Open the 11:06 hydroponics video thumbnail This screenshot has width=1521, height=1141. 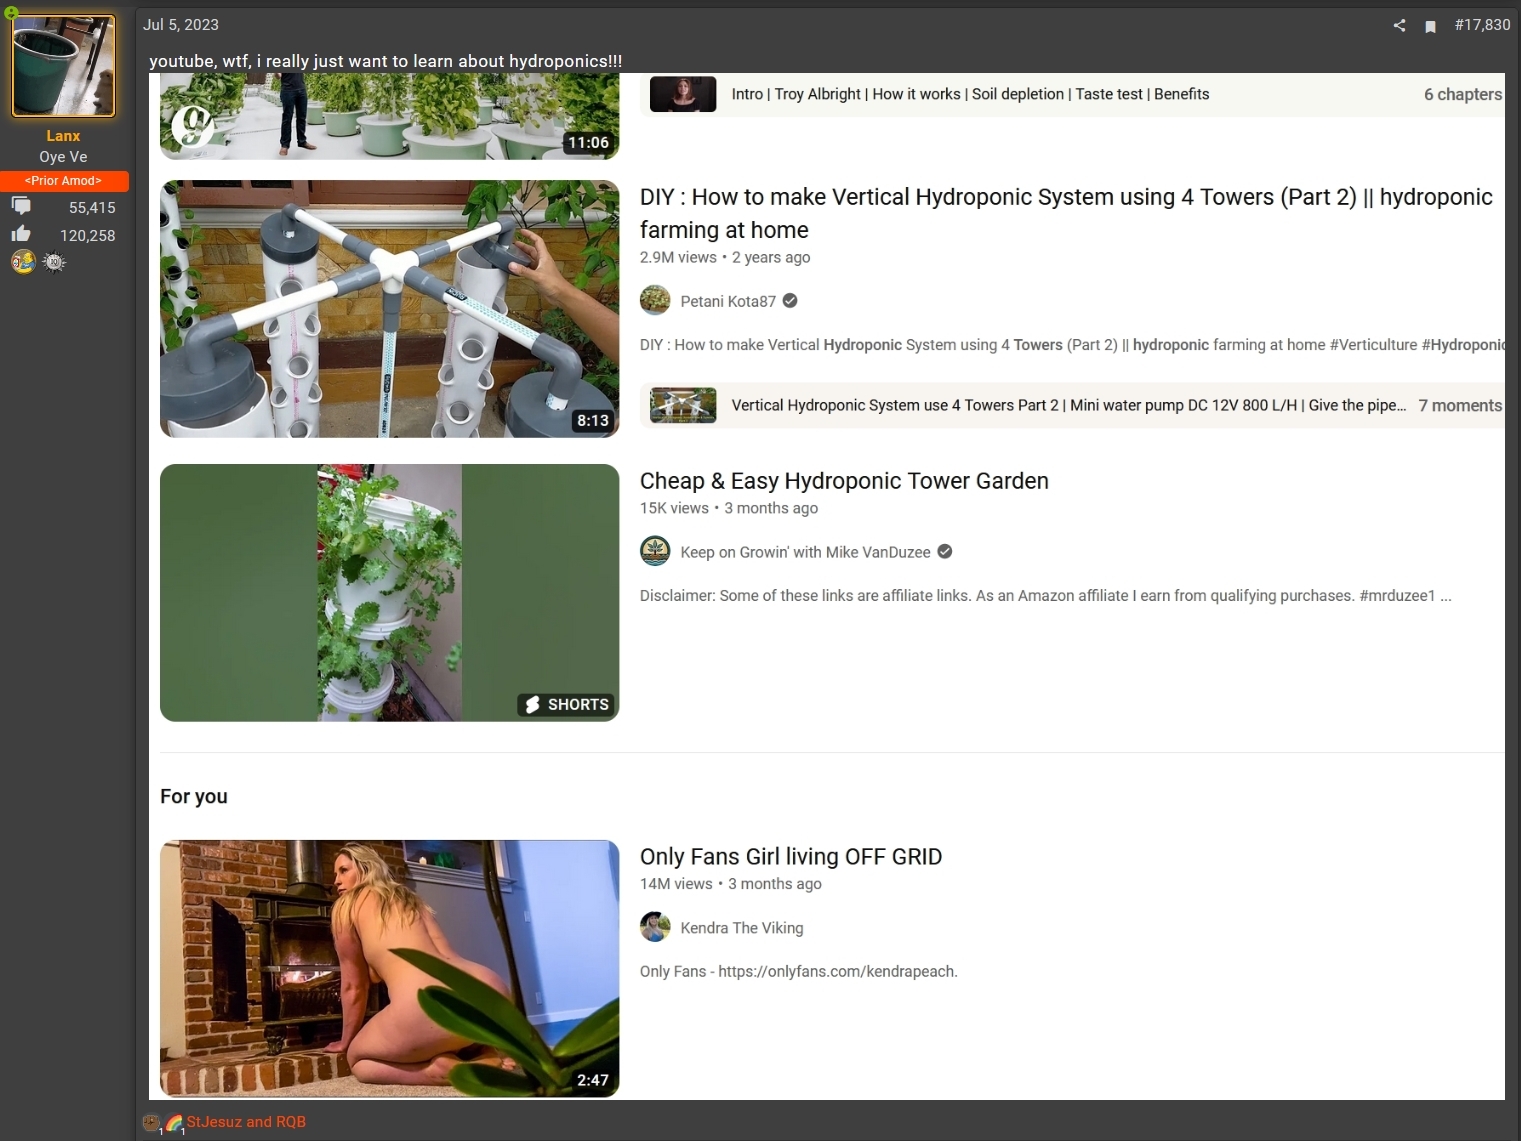tap(389, 117)
